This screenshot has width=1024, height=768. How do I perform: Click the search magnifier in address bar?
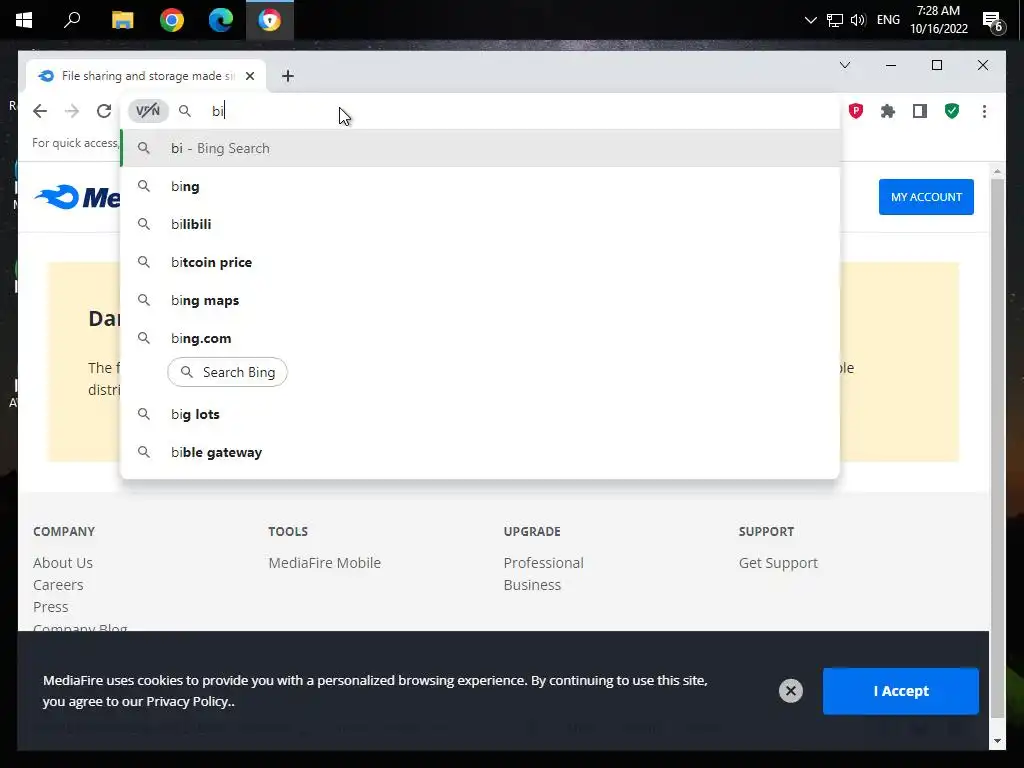[185, 111]
